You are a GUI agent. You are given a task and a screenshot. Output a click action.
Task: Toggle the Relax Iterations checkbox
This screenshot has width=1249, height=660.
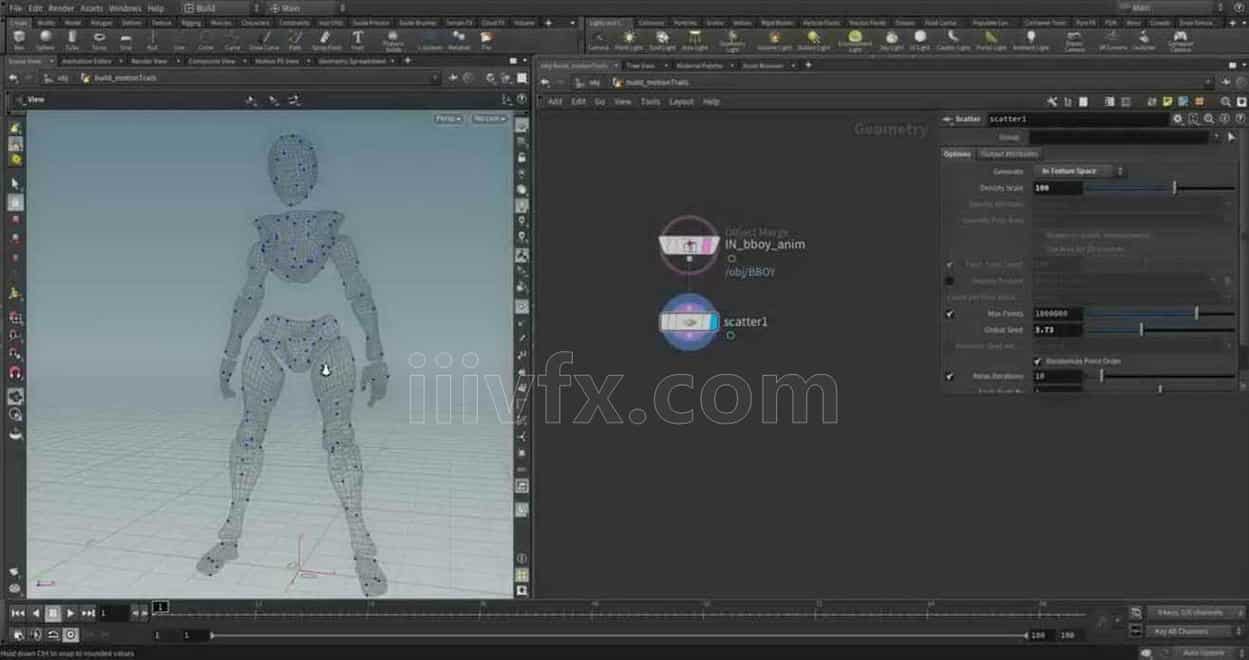(x=950, y=376)
